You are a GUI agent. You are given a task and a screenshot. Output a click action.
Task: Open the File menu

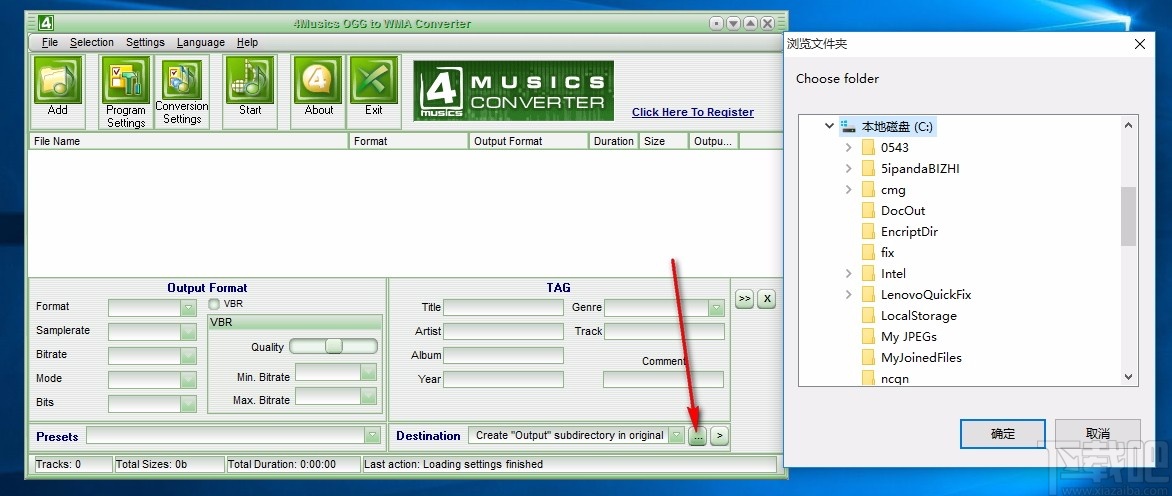50,43
